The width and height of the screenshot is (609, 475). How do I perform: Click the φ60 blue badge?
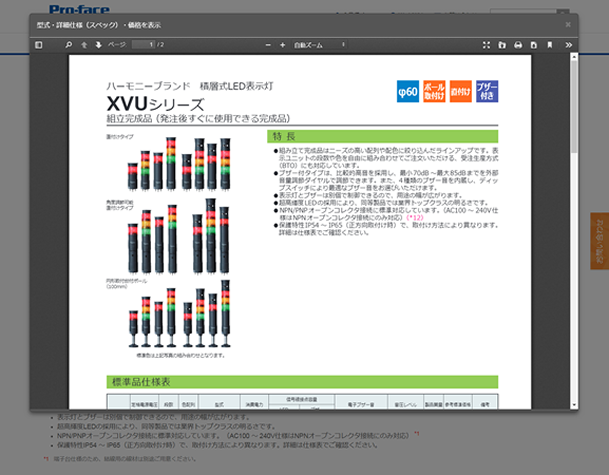pos(408,91)
